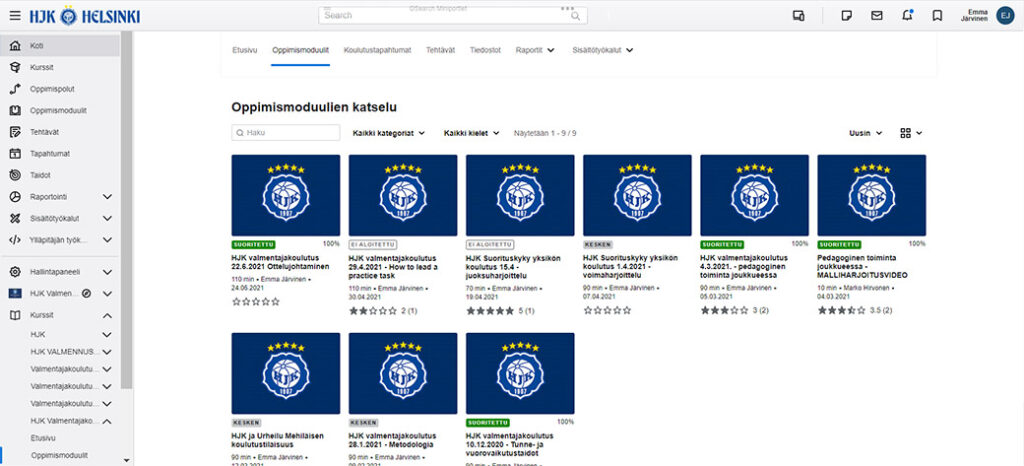Open the bookmark icon in header
Image resolution: width=1024 pixels, height=466 pixels.
tap(937, 16)
